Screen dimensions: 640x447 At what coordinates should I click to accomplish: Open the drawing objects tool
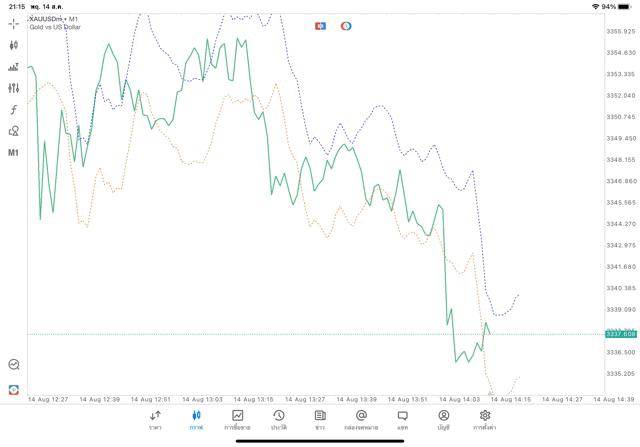pyautogui.click(x=14, y=131)
